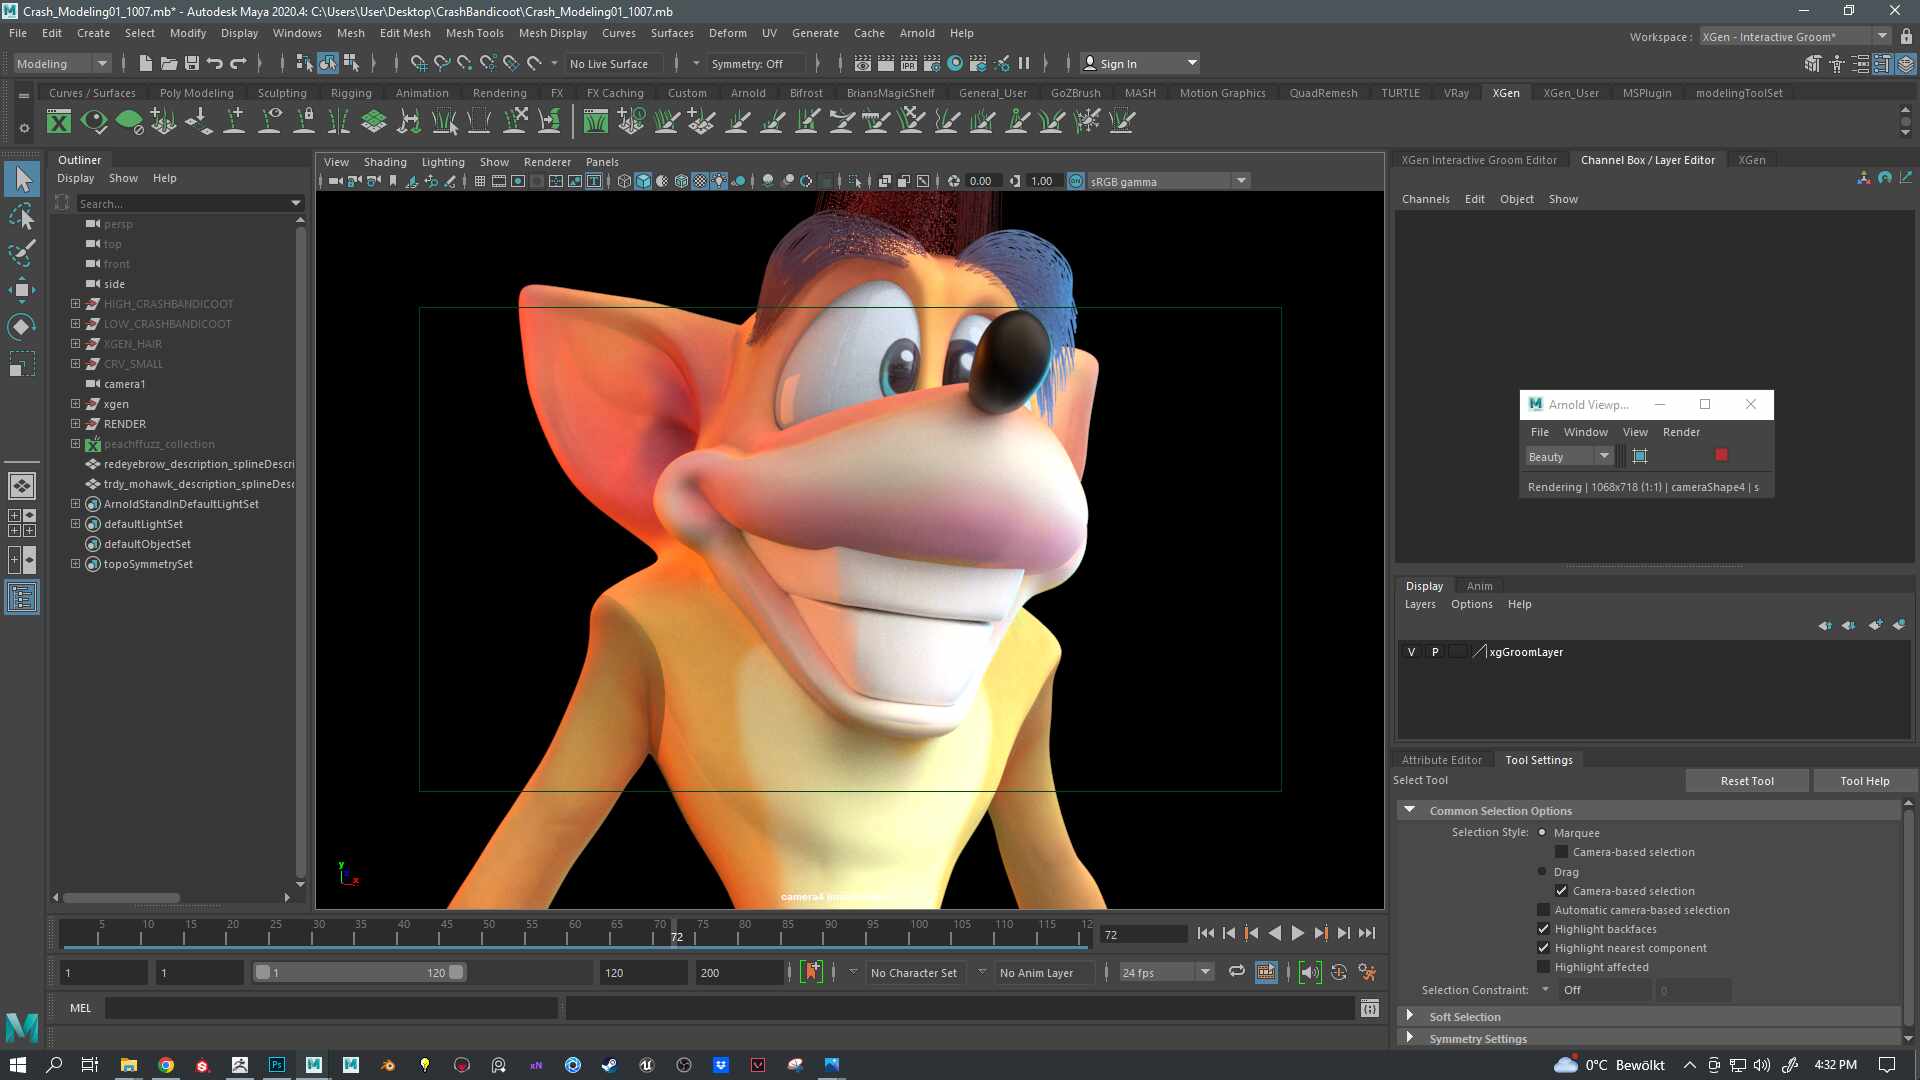1920x1080 pixels.
Task: Uncheck Highlight backfaces
Action: click(x=1543, y=929)
